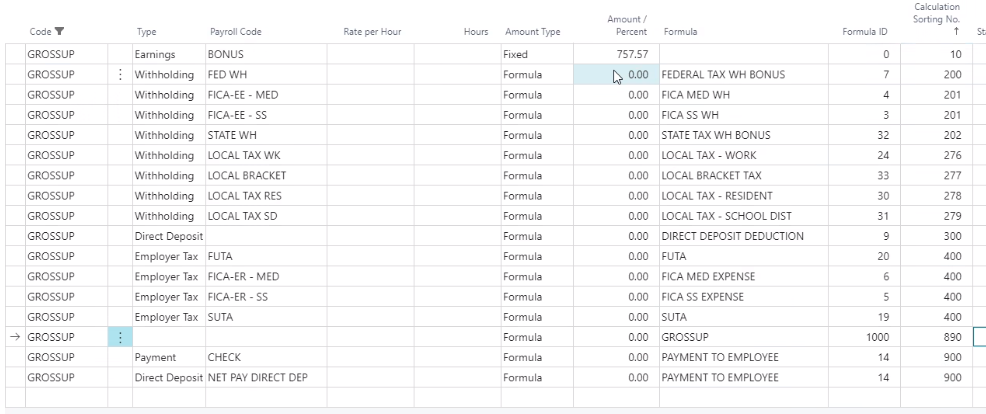Click the Hours column header

476,31
